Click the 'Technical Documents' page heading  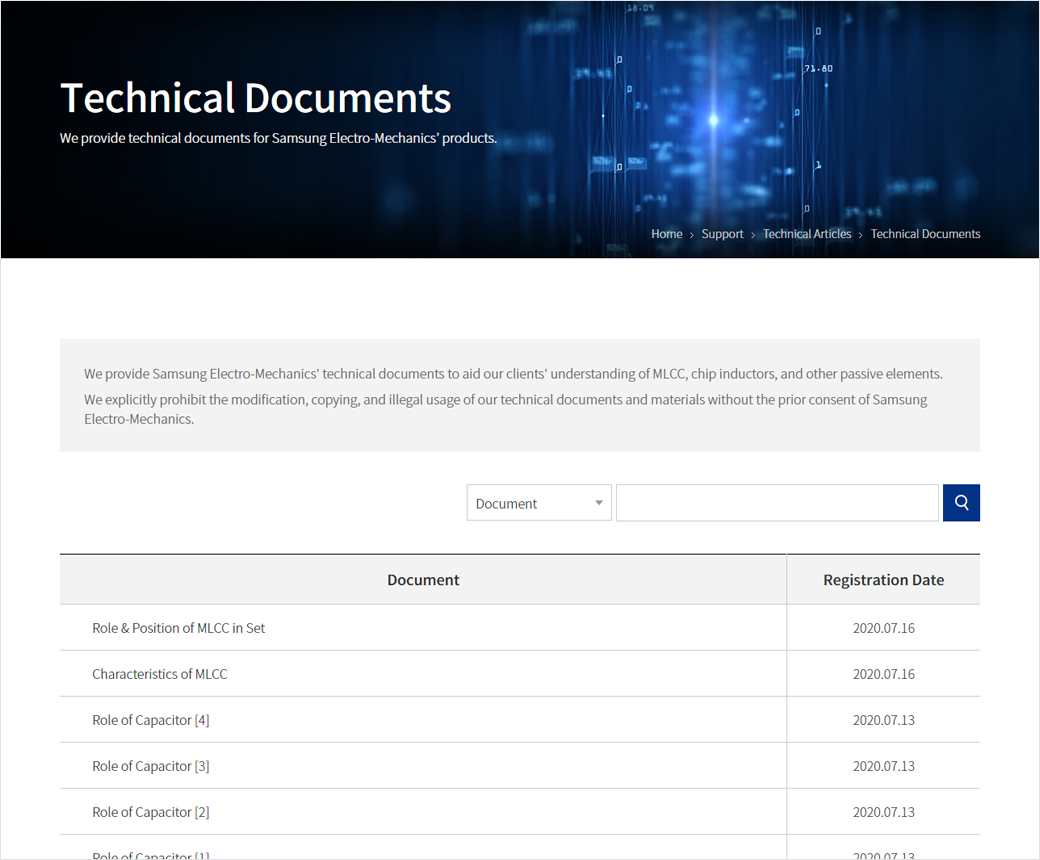tap(255, 98)
